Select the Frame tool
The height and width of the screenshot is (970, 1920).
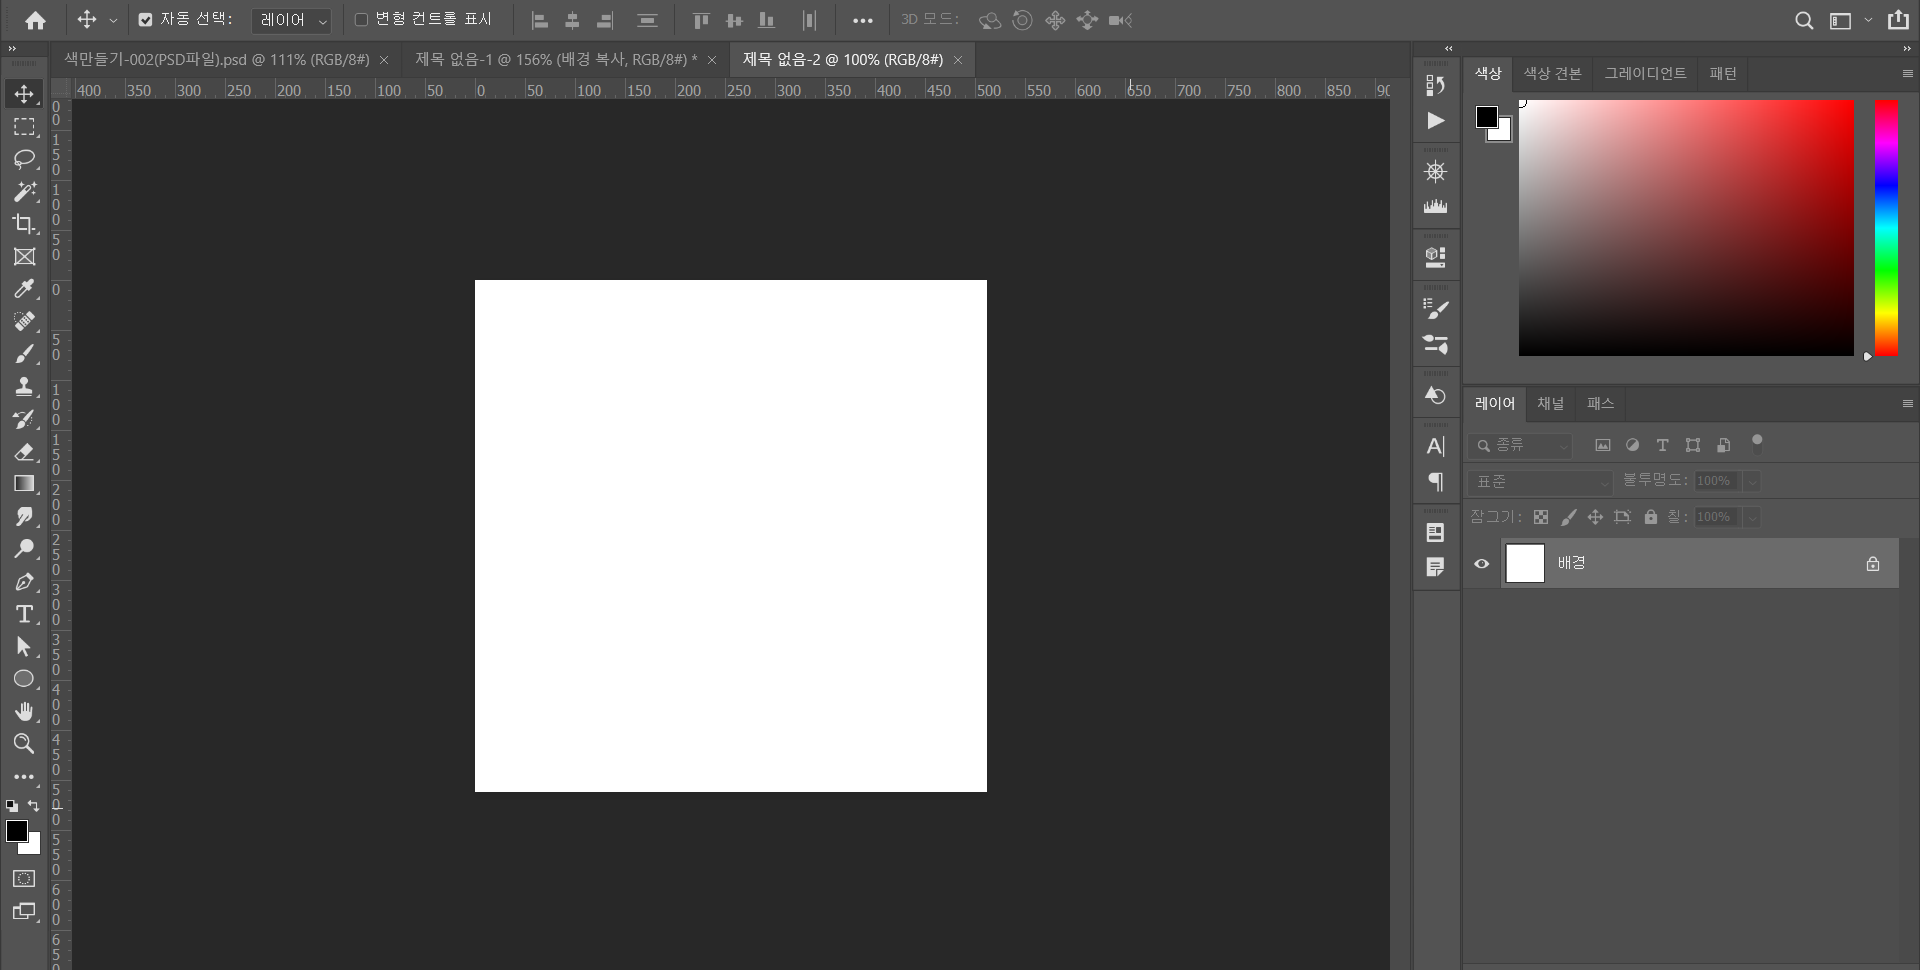point(24,257)
